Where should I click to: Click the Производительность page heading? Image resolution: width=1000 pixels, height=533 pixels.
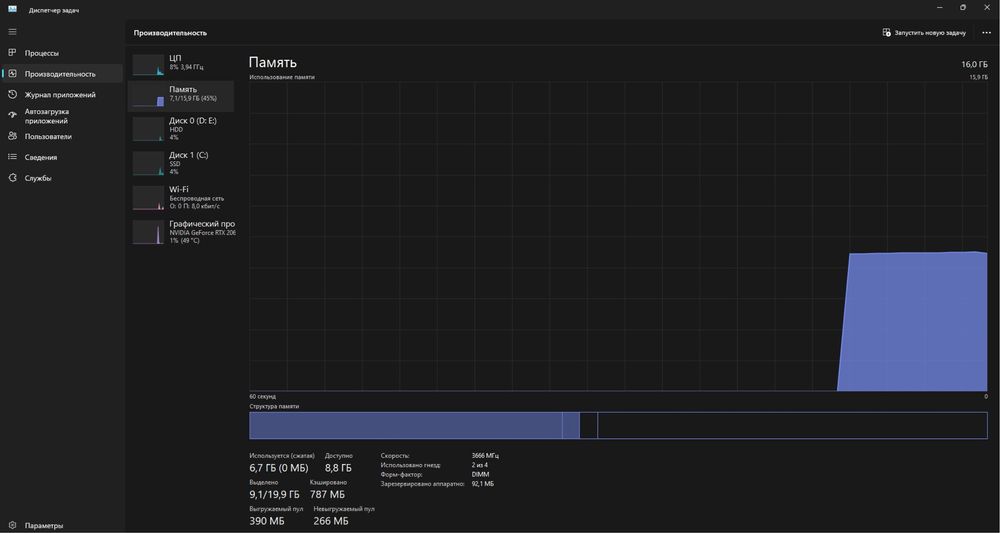170,33
